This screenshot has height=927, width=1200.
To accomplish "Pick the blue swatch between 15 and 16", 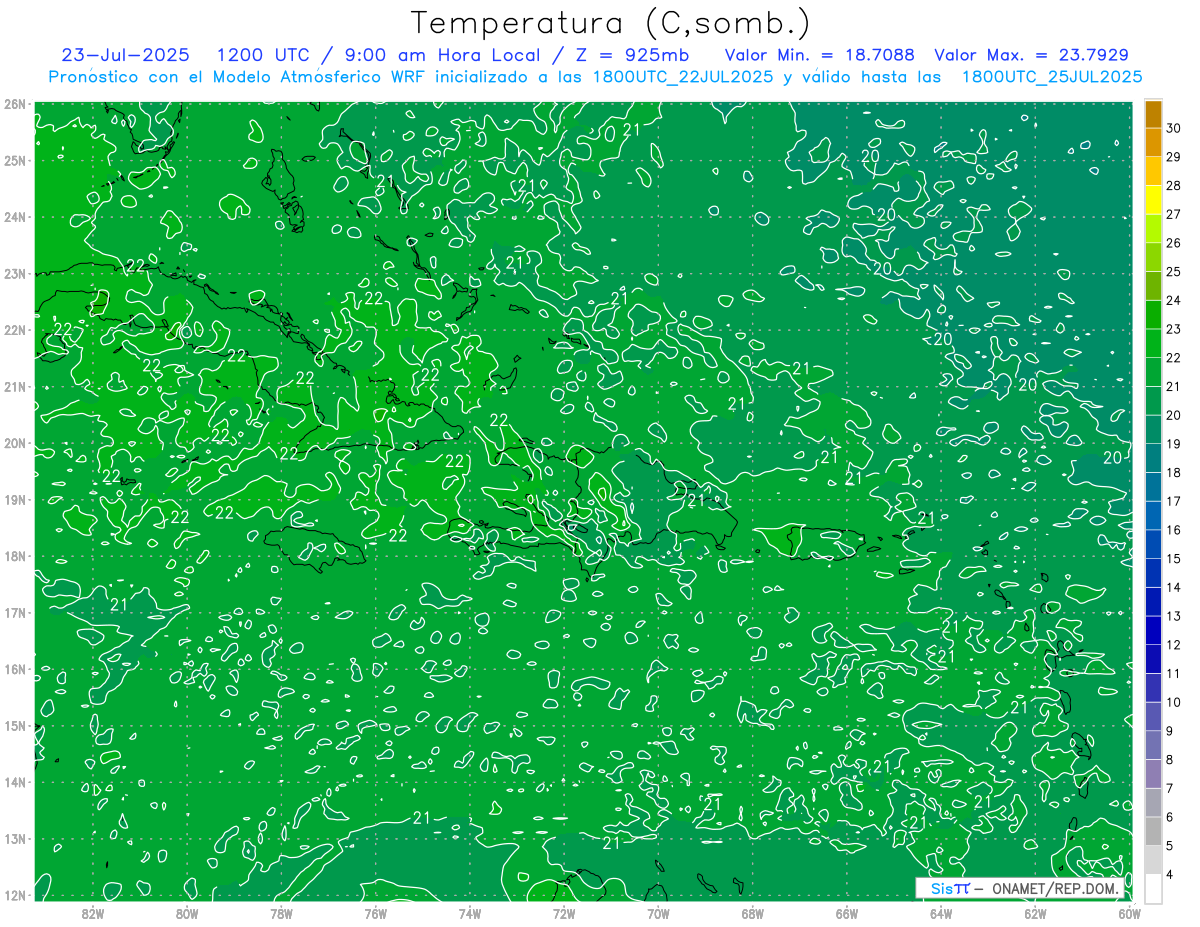I will 1153,544.
